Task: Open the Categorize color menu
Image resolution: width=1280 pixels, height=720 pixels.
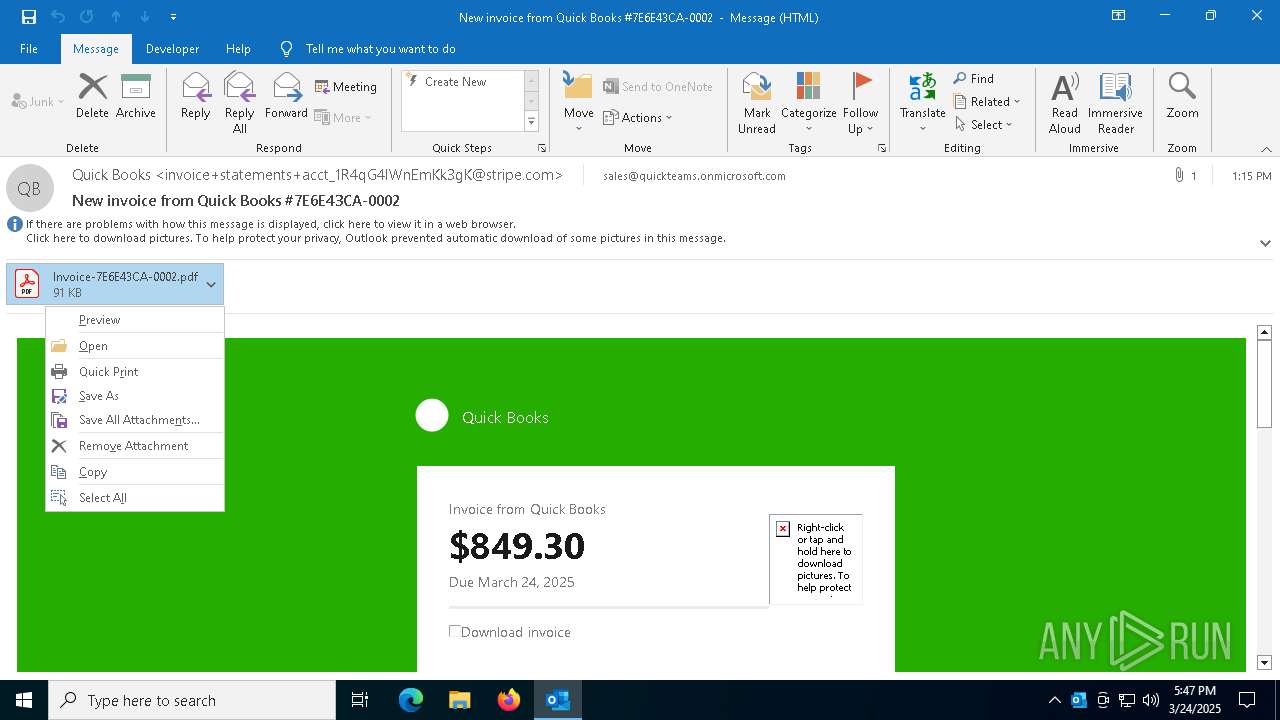Action: tap(809, 102)
